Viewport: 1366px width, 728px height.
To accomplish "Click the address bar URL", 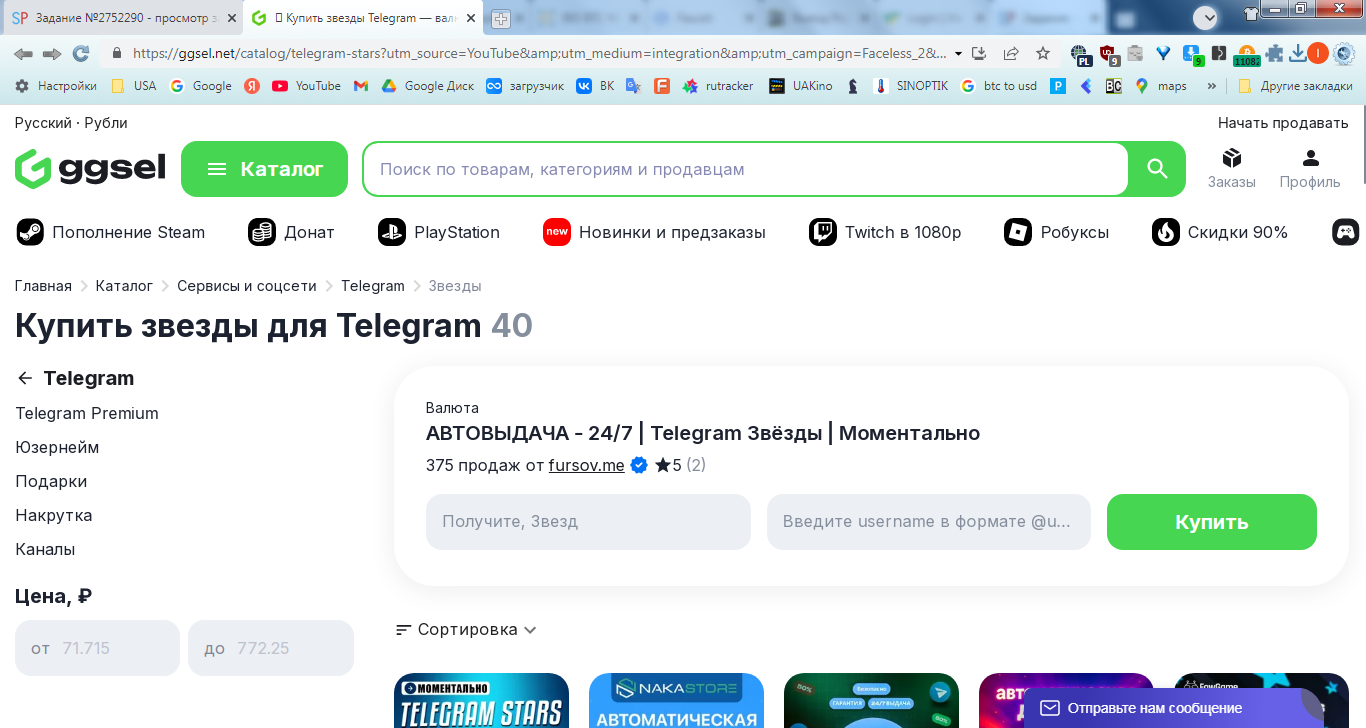I will 540,53.
